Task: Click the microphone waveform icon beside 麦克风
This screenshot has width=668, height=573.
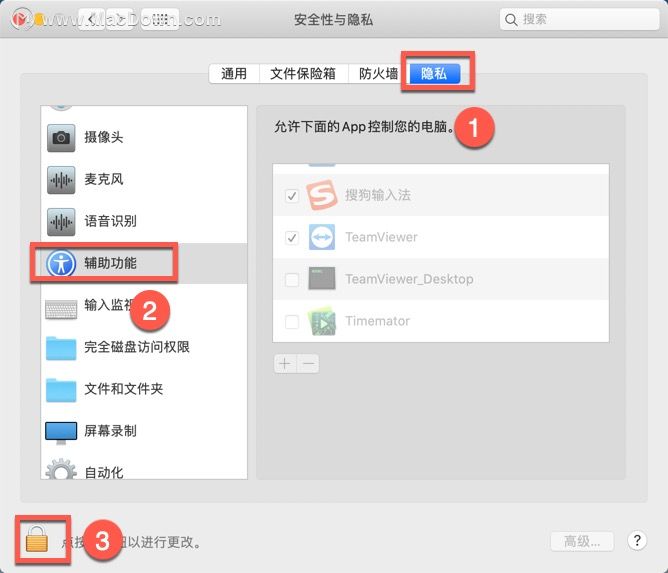Action: [x=61, y=179]
